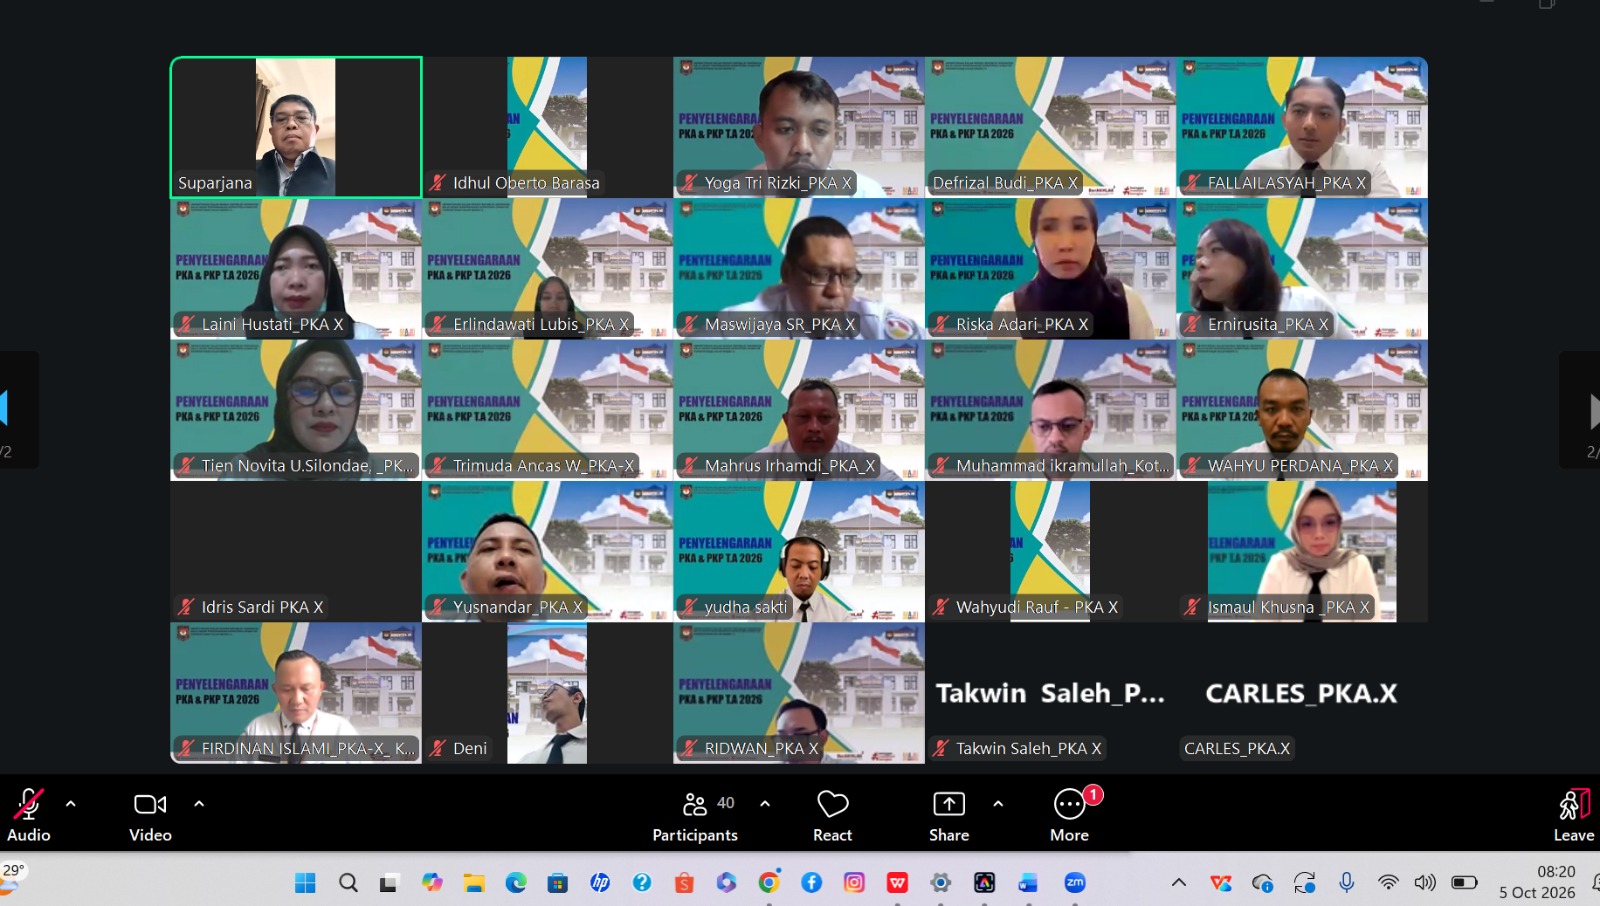This screenshot has height=906, width=1600.
Task: Open the Participants panel
Action: [x=695, y=815]
